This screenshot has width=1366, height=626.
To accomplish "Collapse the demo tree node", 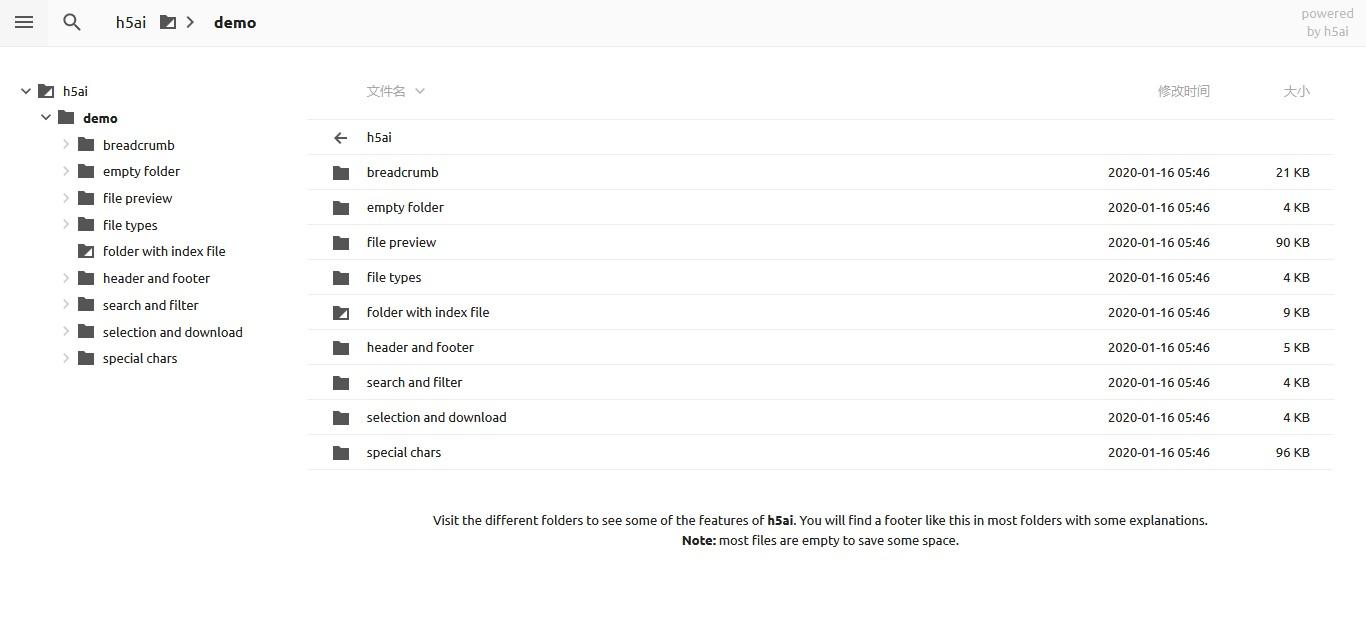I will click(x=46, y=118).
